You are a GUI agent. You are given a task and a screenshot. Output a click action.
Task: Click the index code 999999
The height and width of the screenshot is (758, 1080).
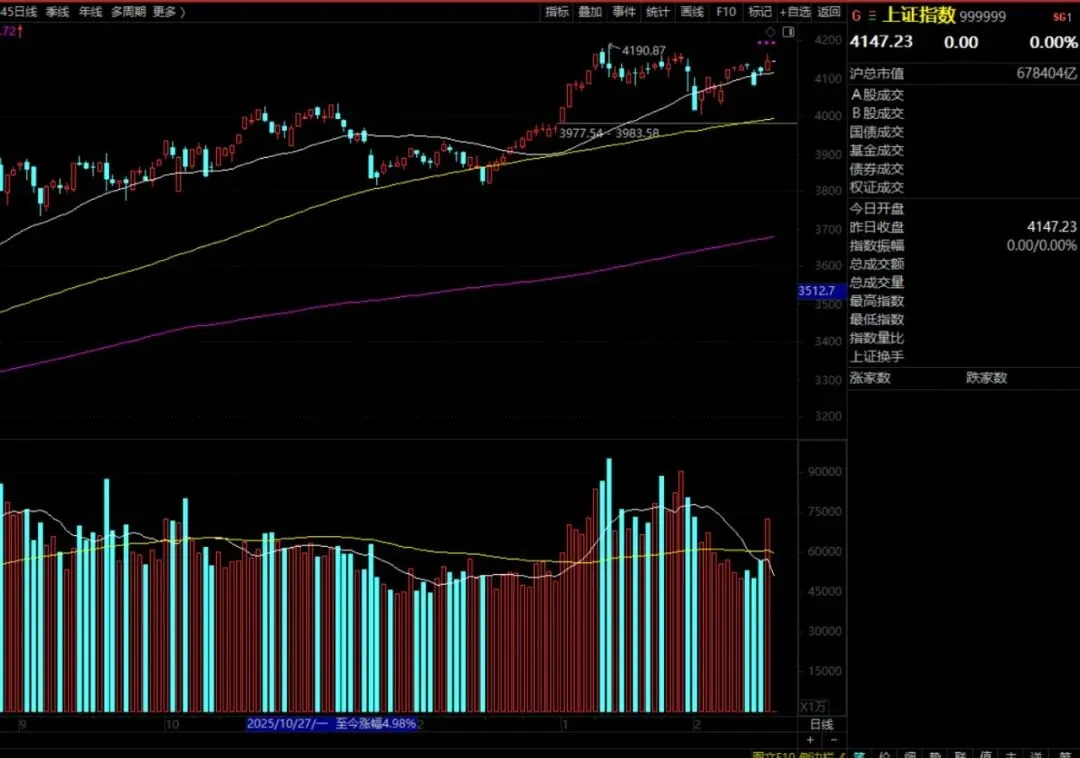(x=982, y=17)
